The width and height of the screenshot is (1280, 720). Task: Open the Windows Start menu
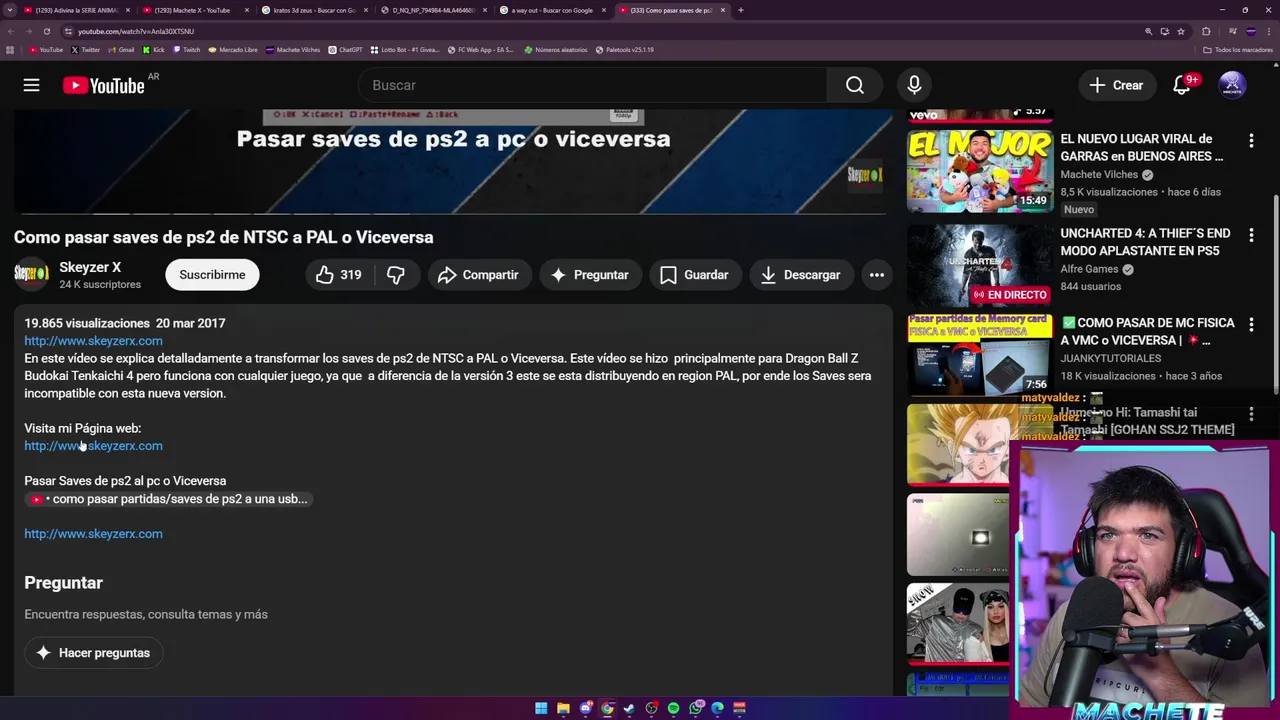(541, 708)
